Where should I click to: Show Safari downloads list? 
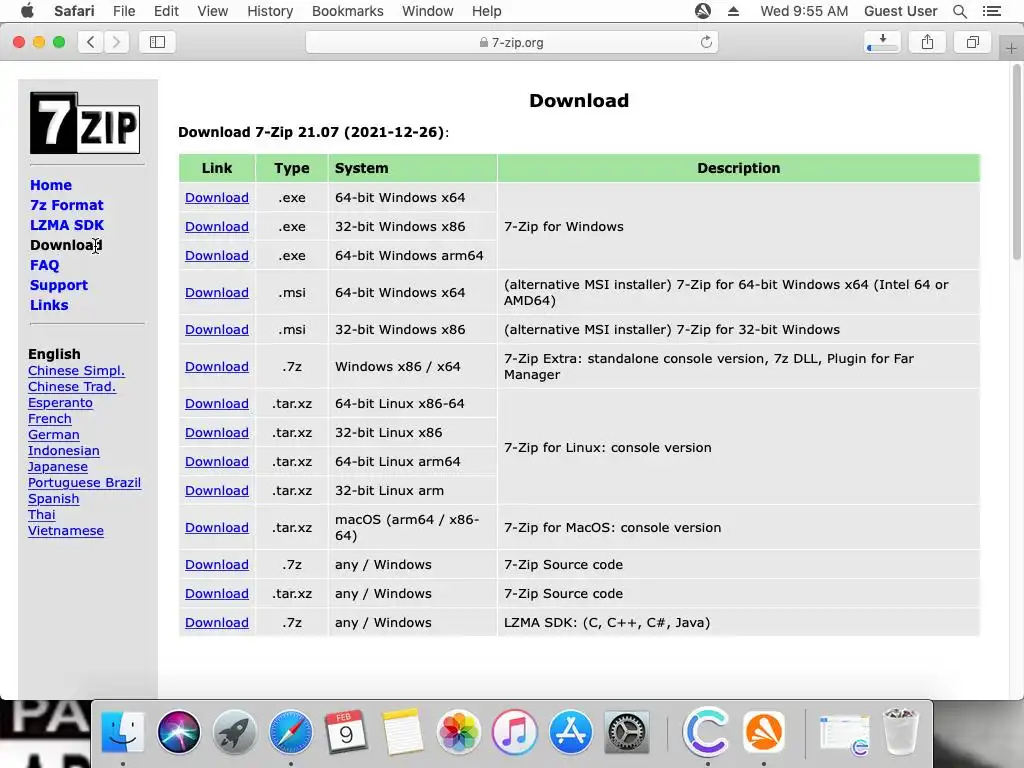click(882, 42)
